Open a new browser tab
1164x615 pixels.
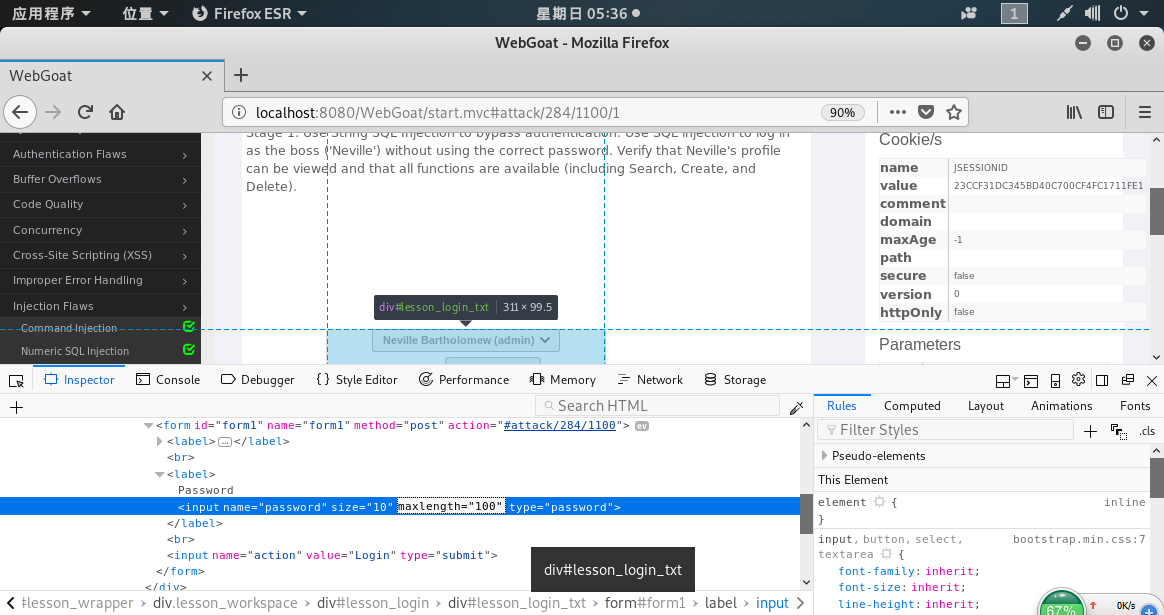point(241,75)
